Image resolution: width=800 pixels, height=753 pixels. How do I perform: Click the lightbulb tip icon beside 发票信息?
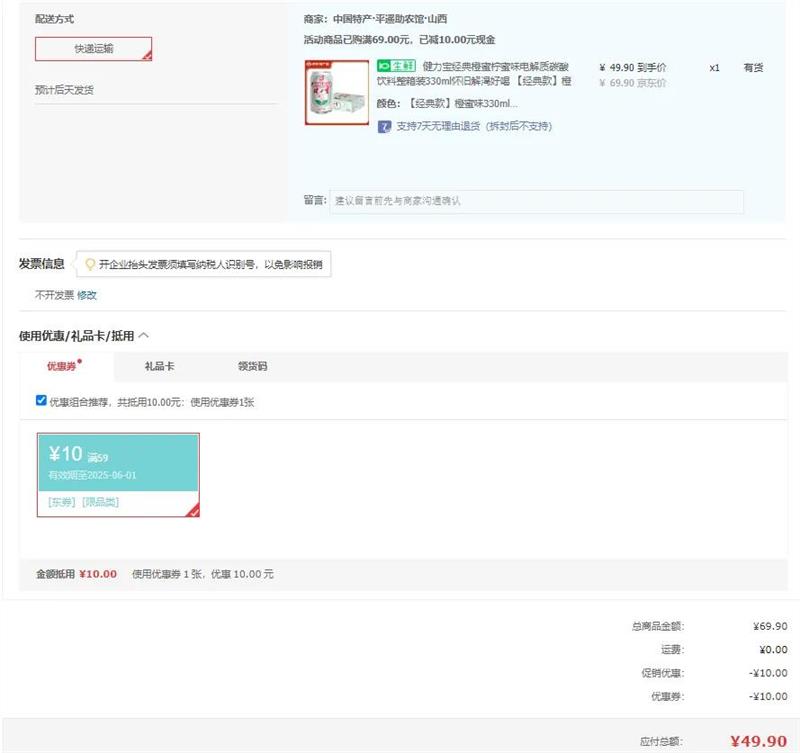click(90, 265)
